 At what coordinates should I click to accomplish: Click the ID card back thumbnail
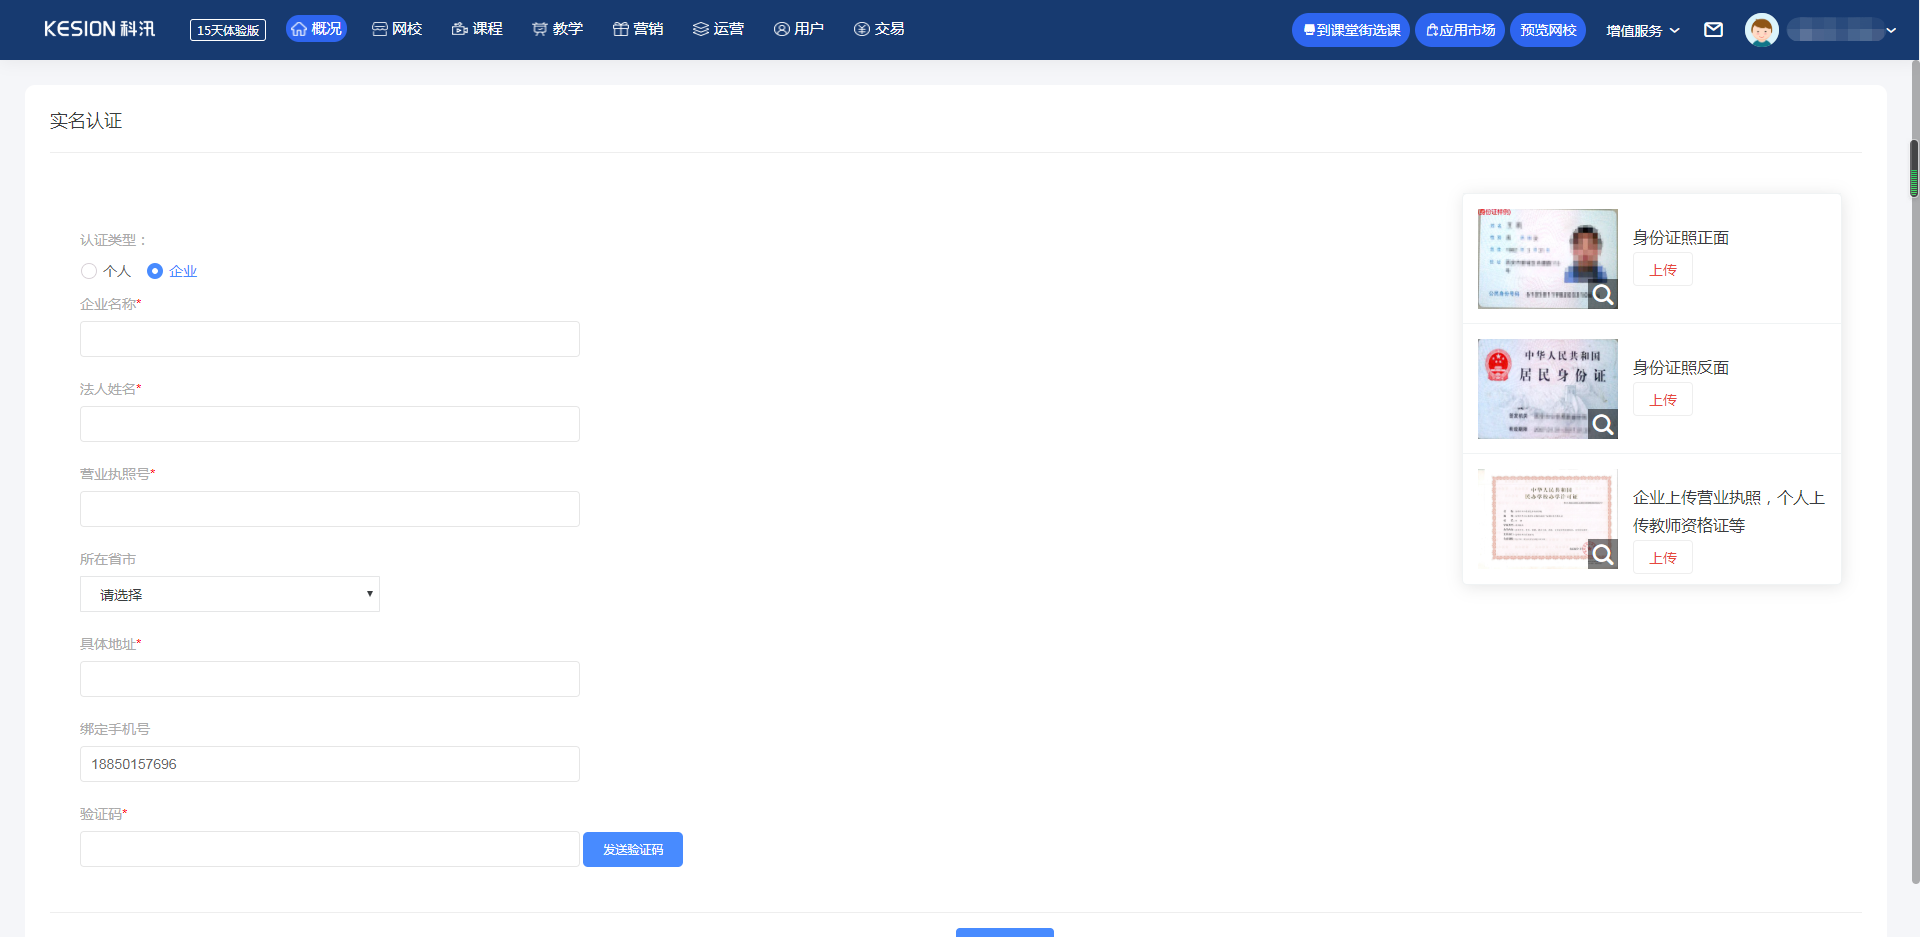[1548, 389]
